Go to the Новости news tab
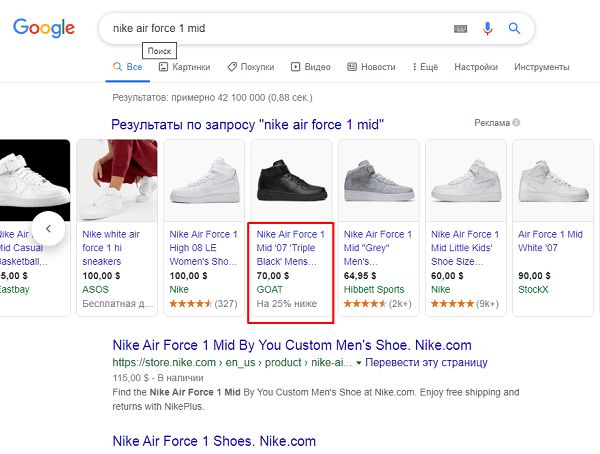The image size is (600, 454). (371, 67)
